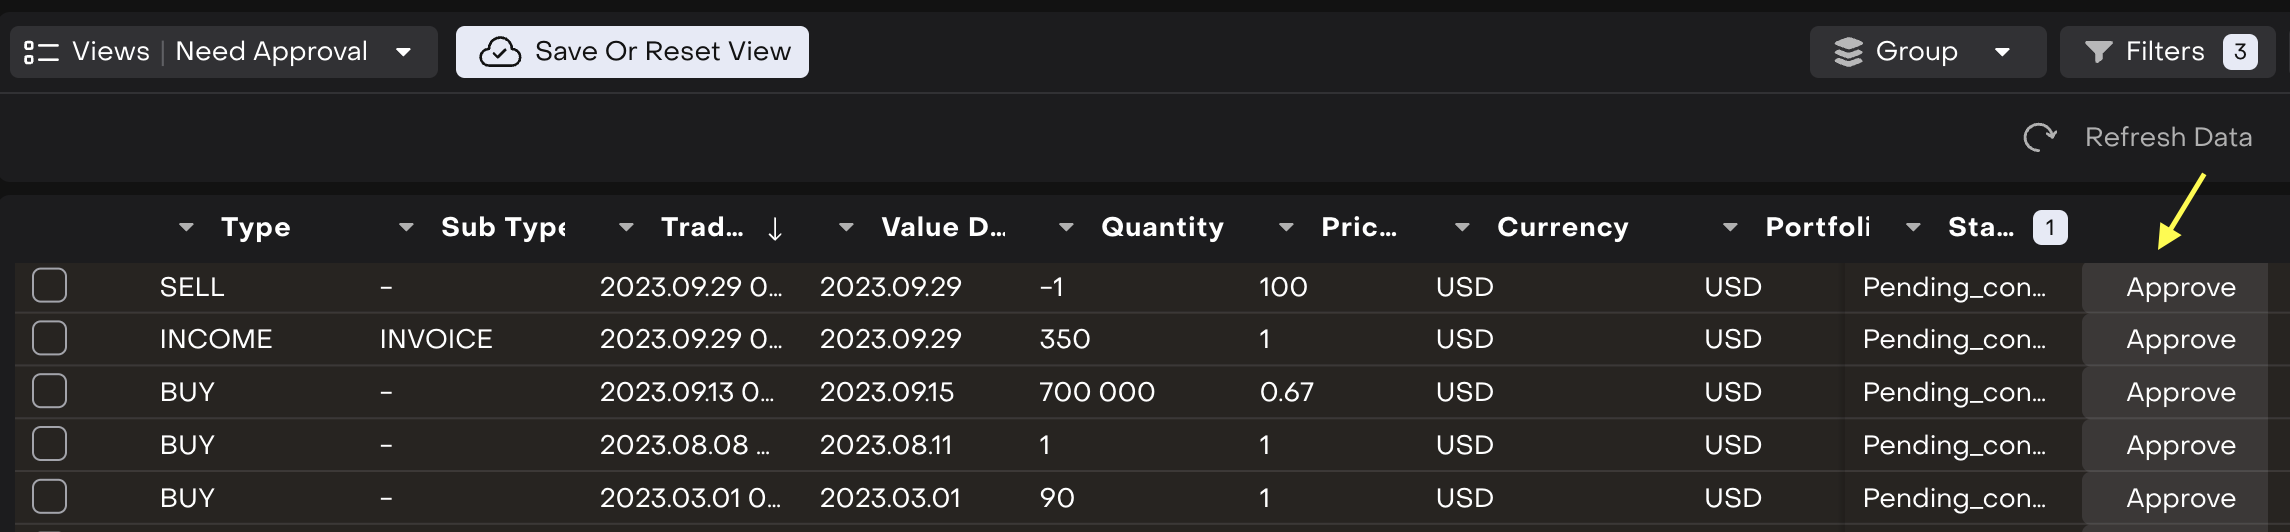Viewport: 2290px width, 532px height.
Task: Open the Currency column header menu
Action: click(x=1462, y=228)
